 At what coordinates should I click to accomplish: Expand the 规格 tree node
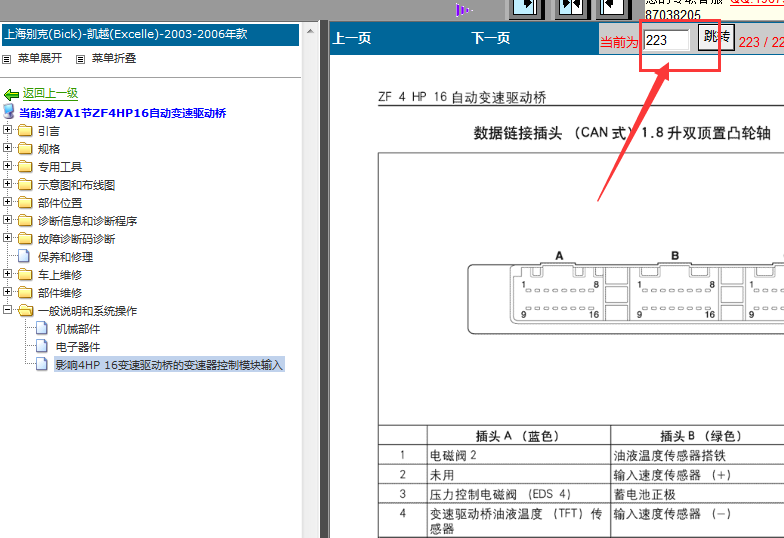[x=7, y=148]
